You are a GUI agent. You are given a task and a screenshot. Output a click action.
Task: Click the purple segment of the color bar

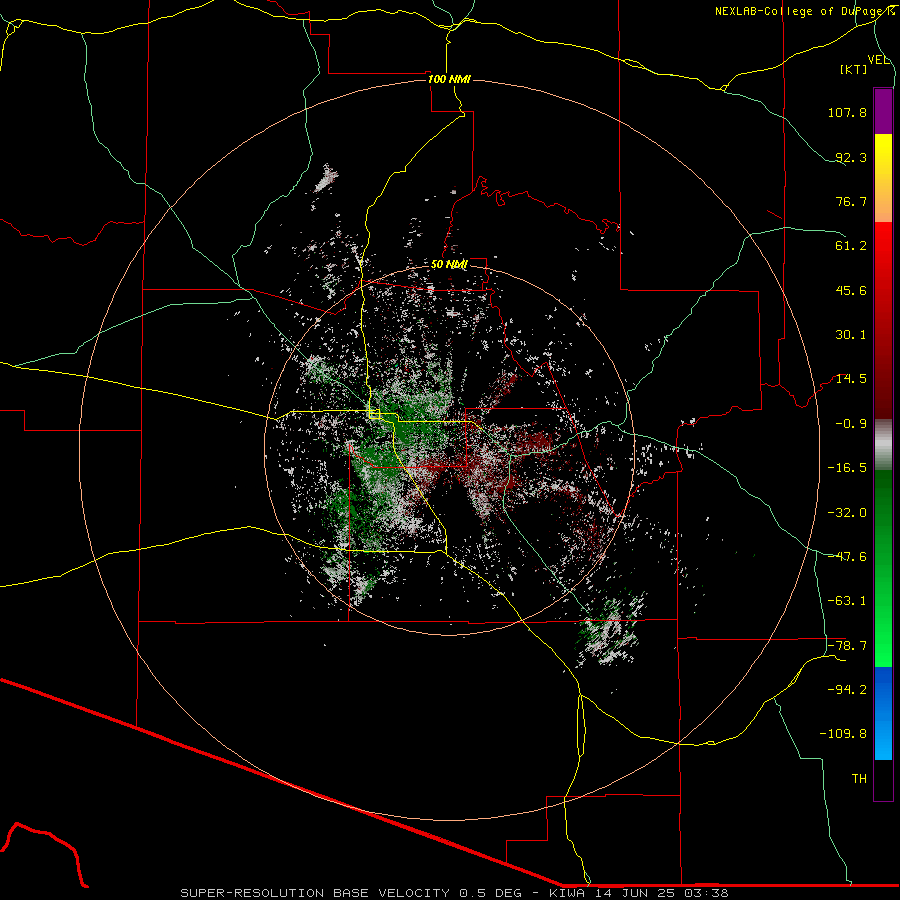click(x=883, y=112)
